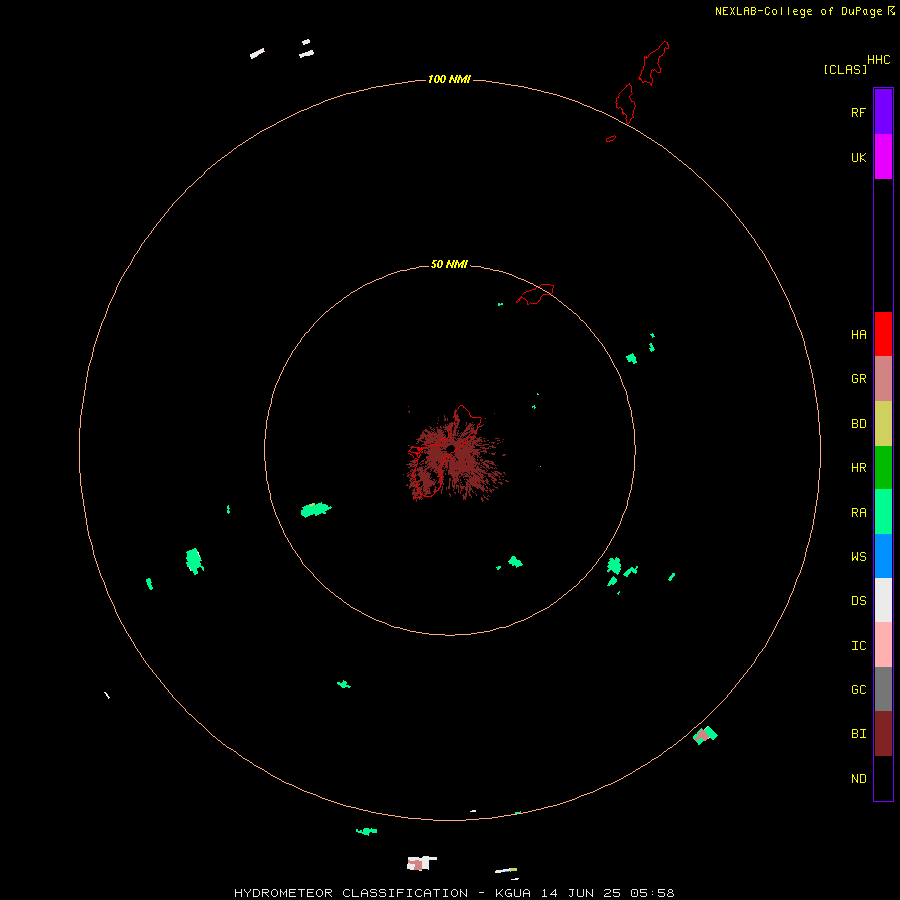This screenshot has height=900, width=900.
Task: Click the HHC product code label
Action: [879, 59]
